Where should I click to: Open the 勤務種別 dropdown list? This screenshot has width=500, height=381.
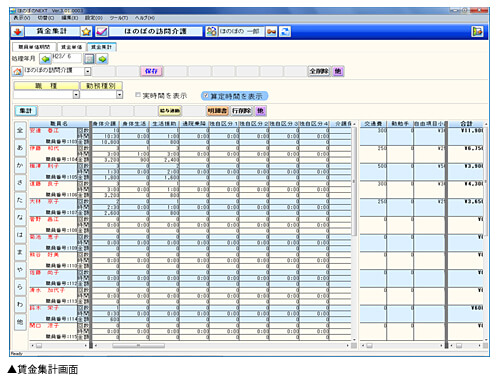coord(120,95)
